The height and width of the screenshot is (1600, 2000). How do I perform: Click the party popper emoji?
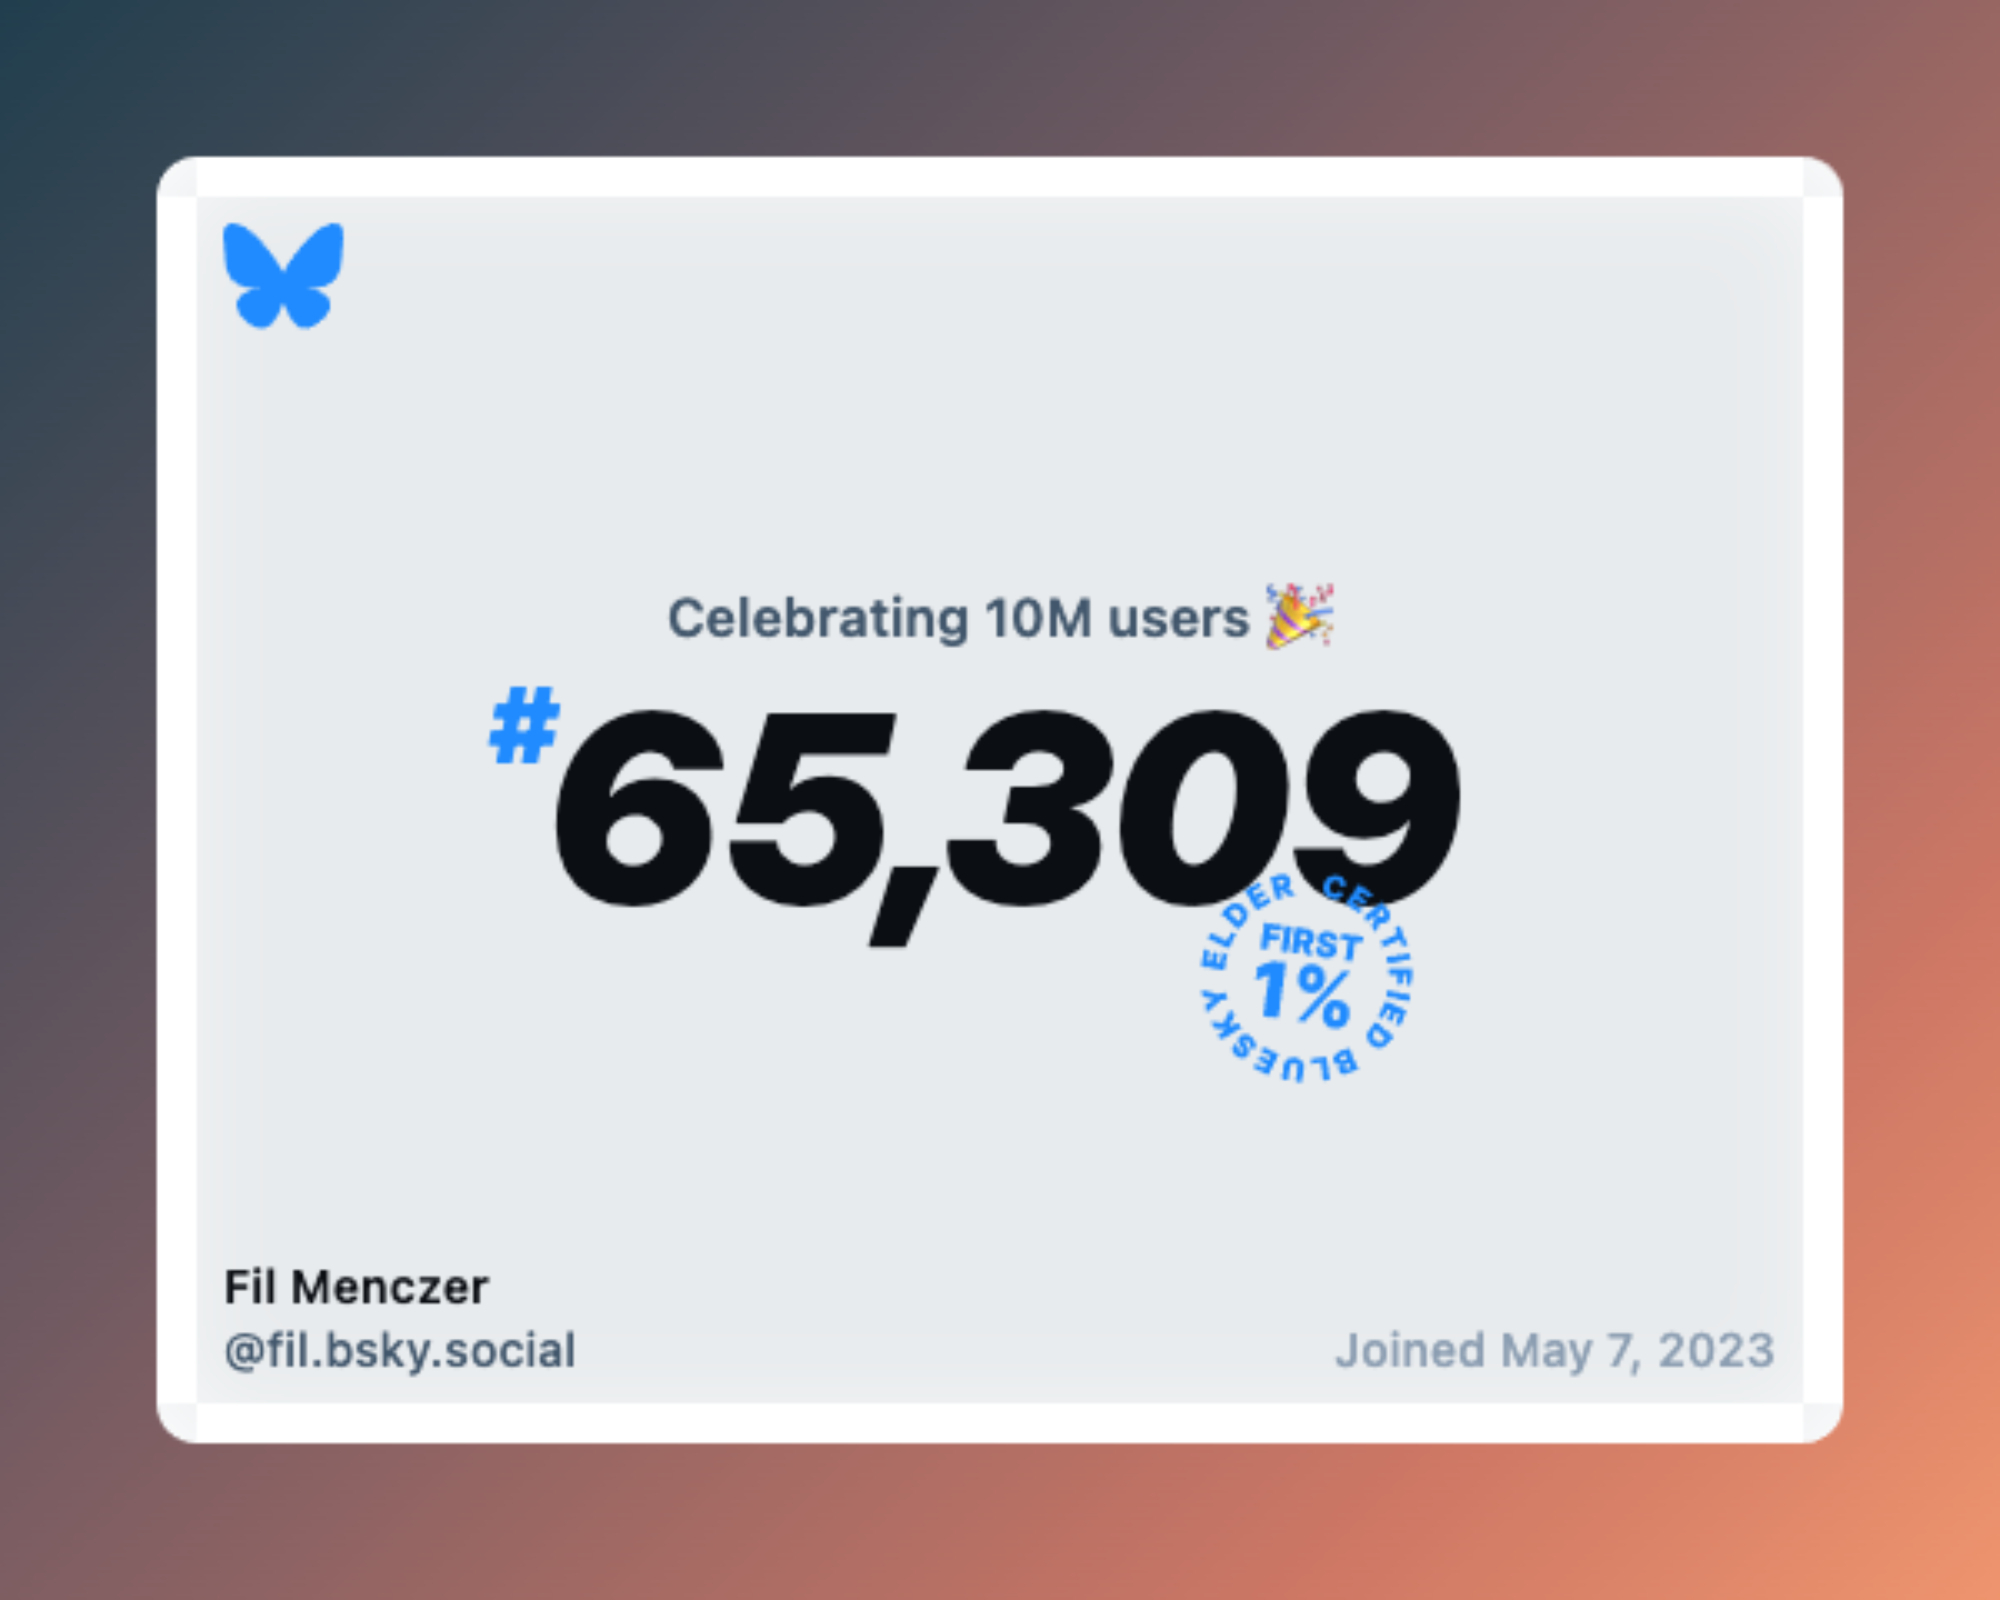(x=1300, y=616)
